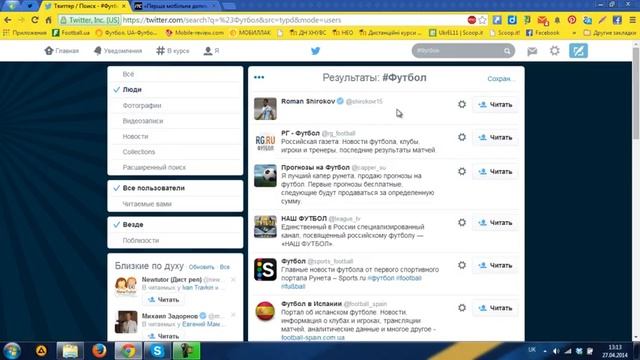Open gear menu for НАШ ФУТБОЛ
Screen dimensions: 640x360
point(462,222)
